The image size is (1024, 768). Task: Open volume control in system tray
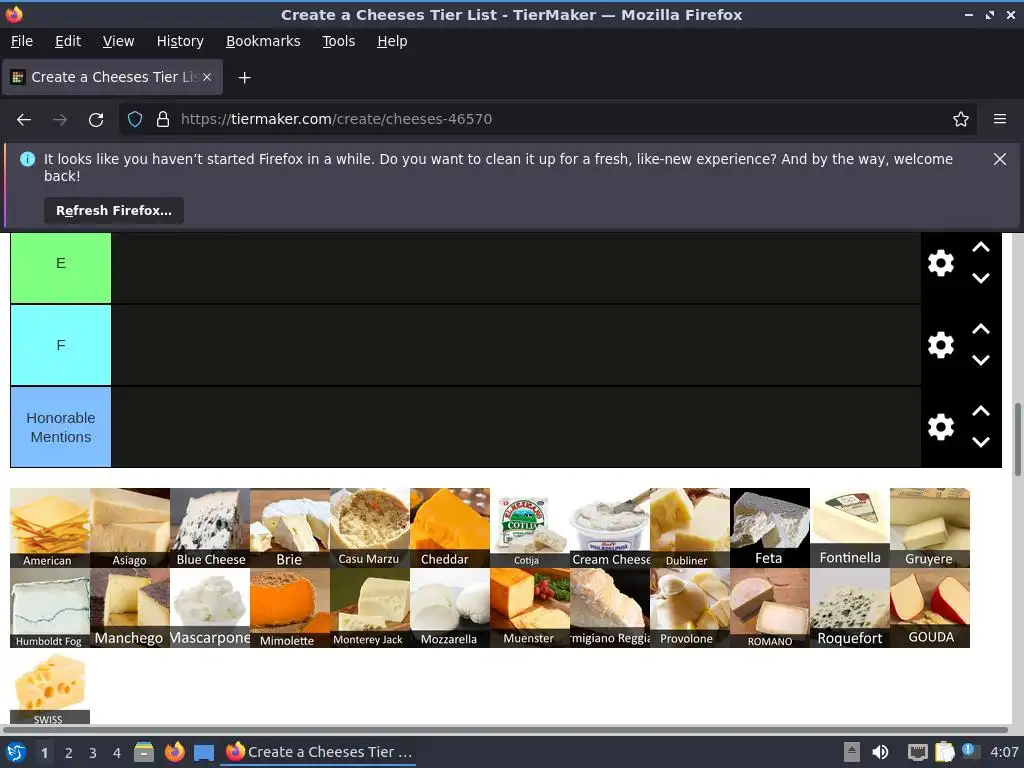click(880, 752)
